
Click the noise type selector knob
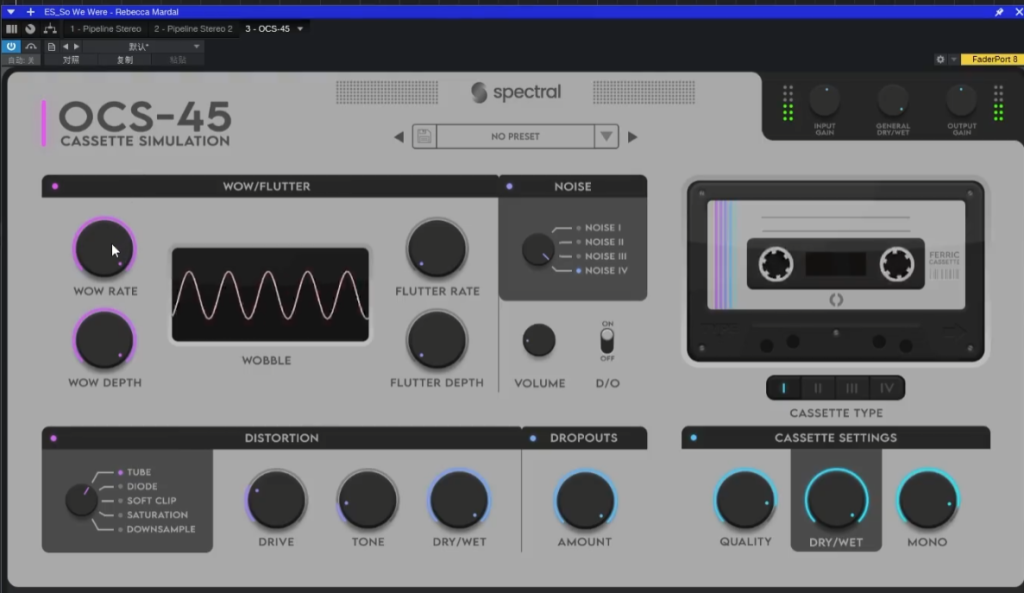coord(538,249)
